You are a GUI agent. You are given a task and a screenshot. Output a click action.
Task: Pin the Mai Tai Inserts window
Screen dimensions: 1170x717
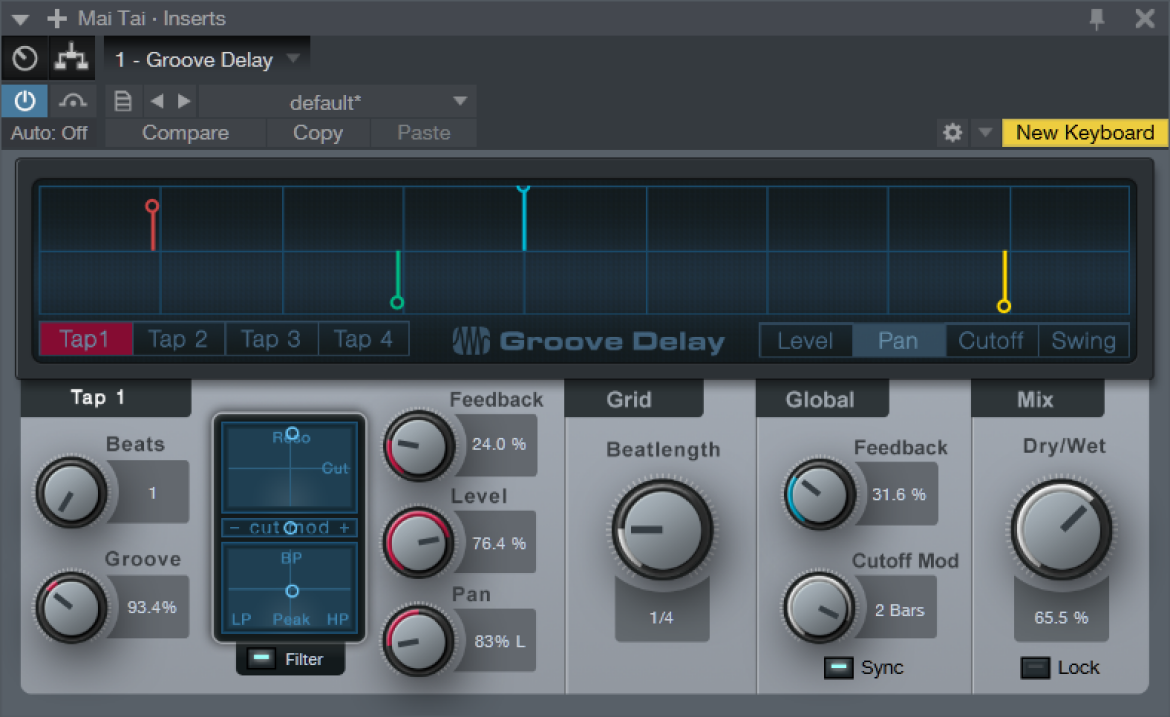tap(1097, 19)
